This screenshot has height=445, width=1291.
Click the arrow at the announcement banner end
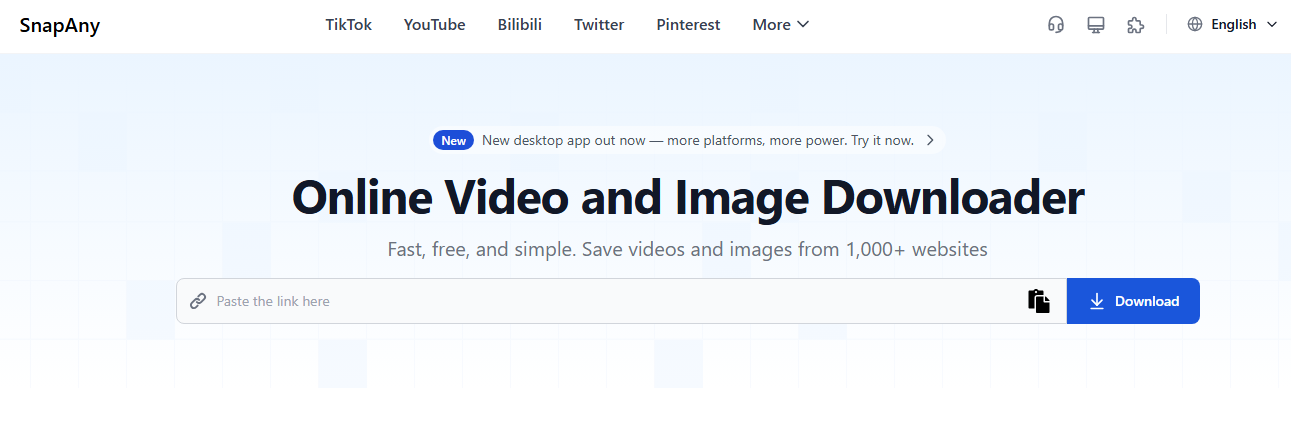point(930,141)
